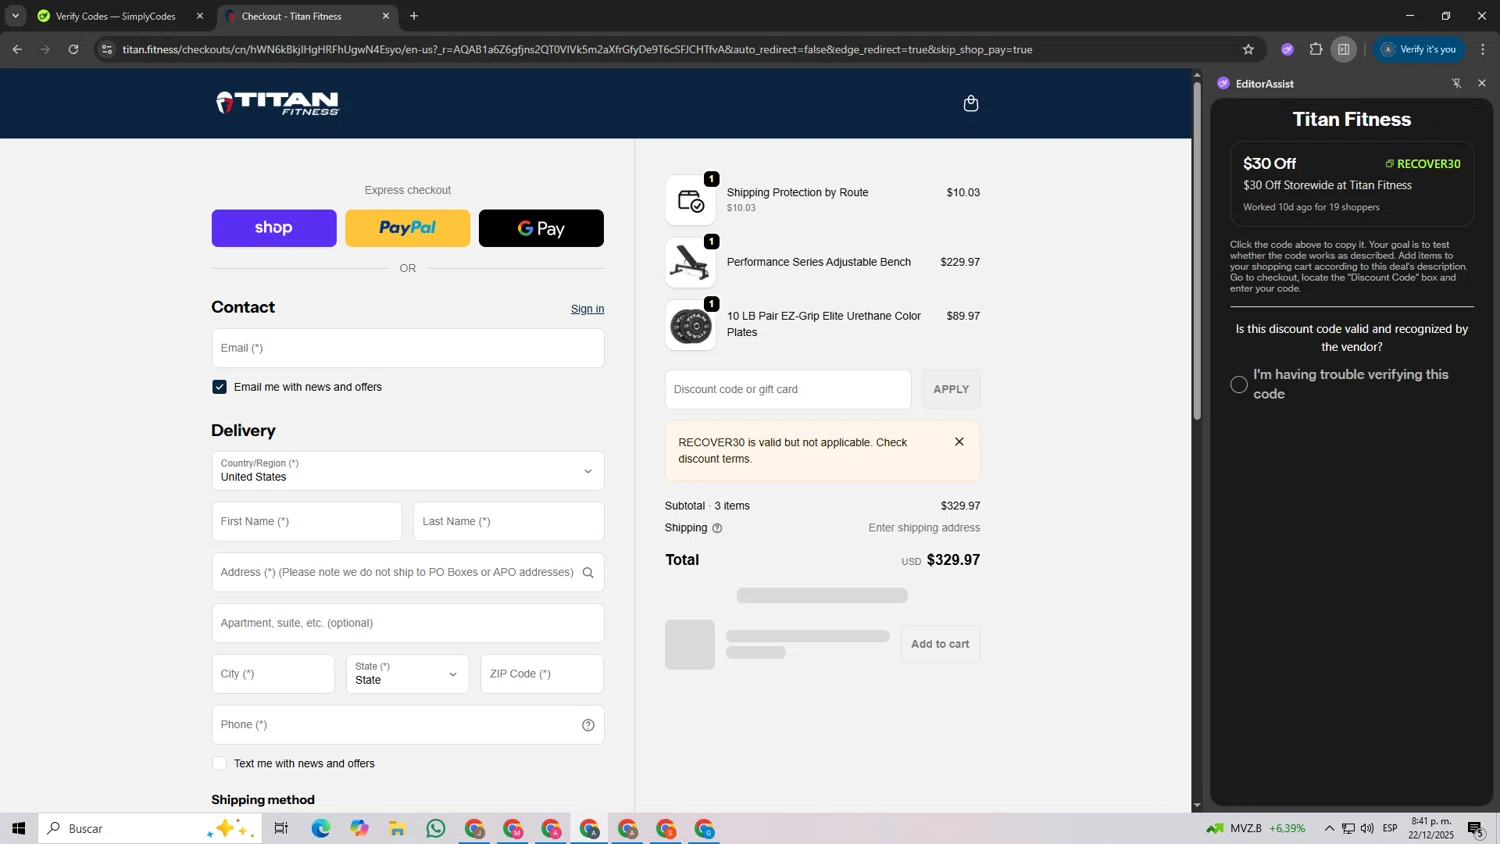Click the Sign in link
This screenshot has height=844, width=1500.
[587, 309]
